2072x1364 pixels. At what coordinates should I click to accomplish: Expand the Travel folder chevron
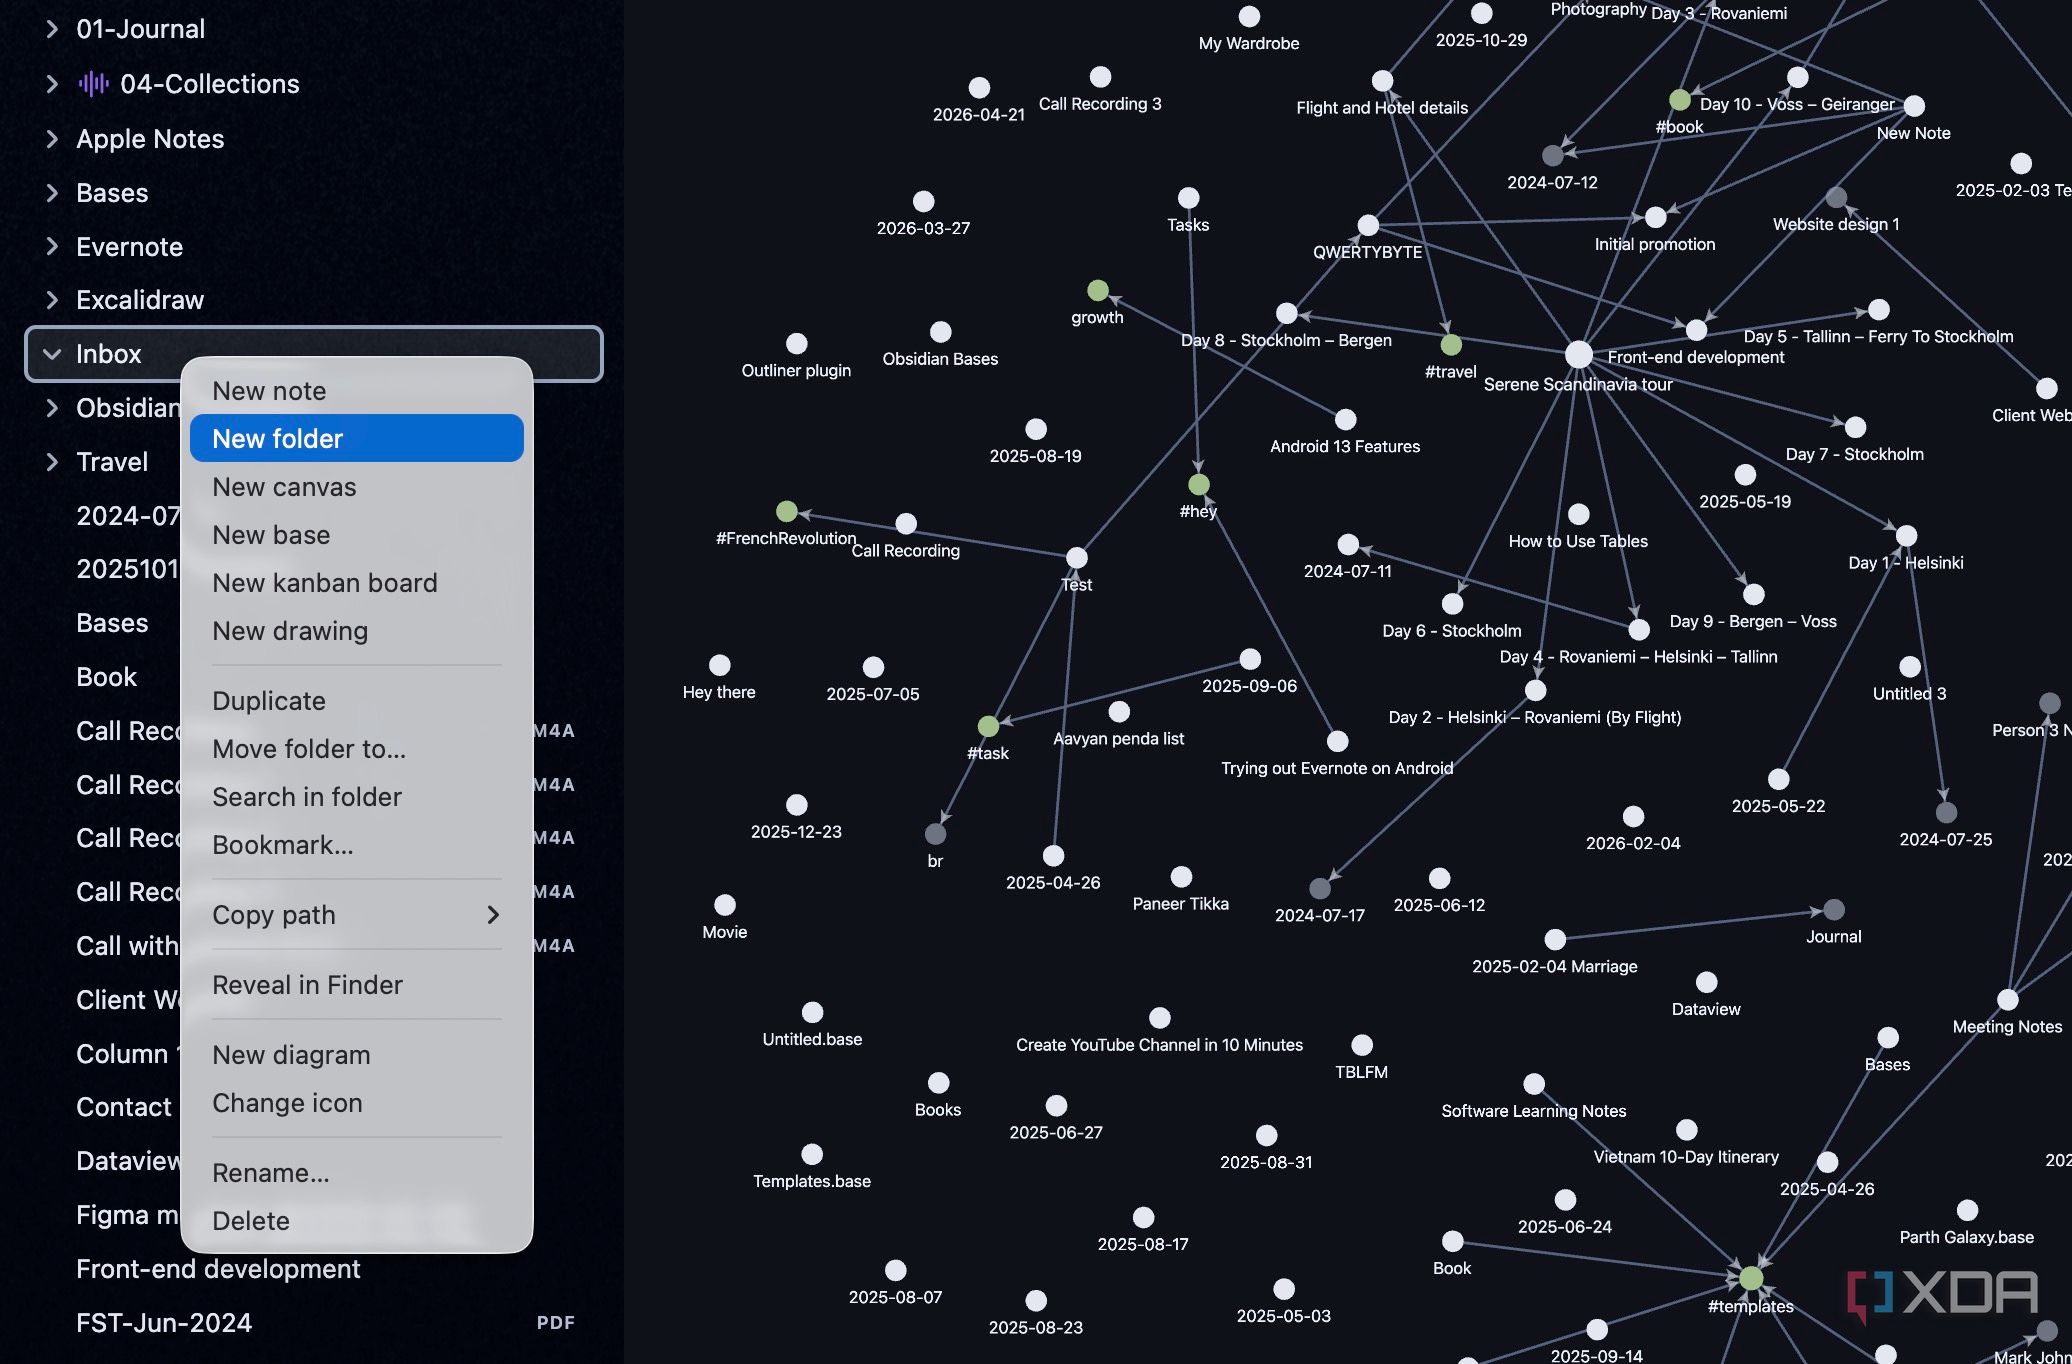52,461
